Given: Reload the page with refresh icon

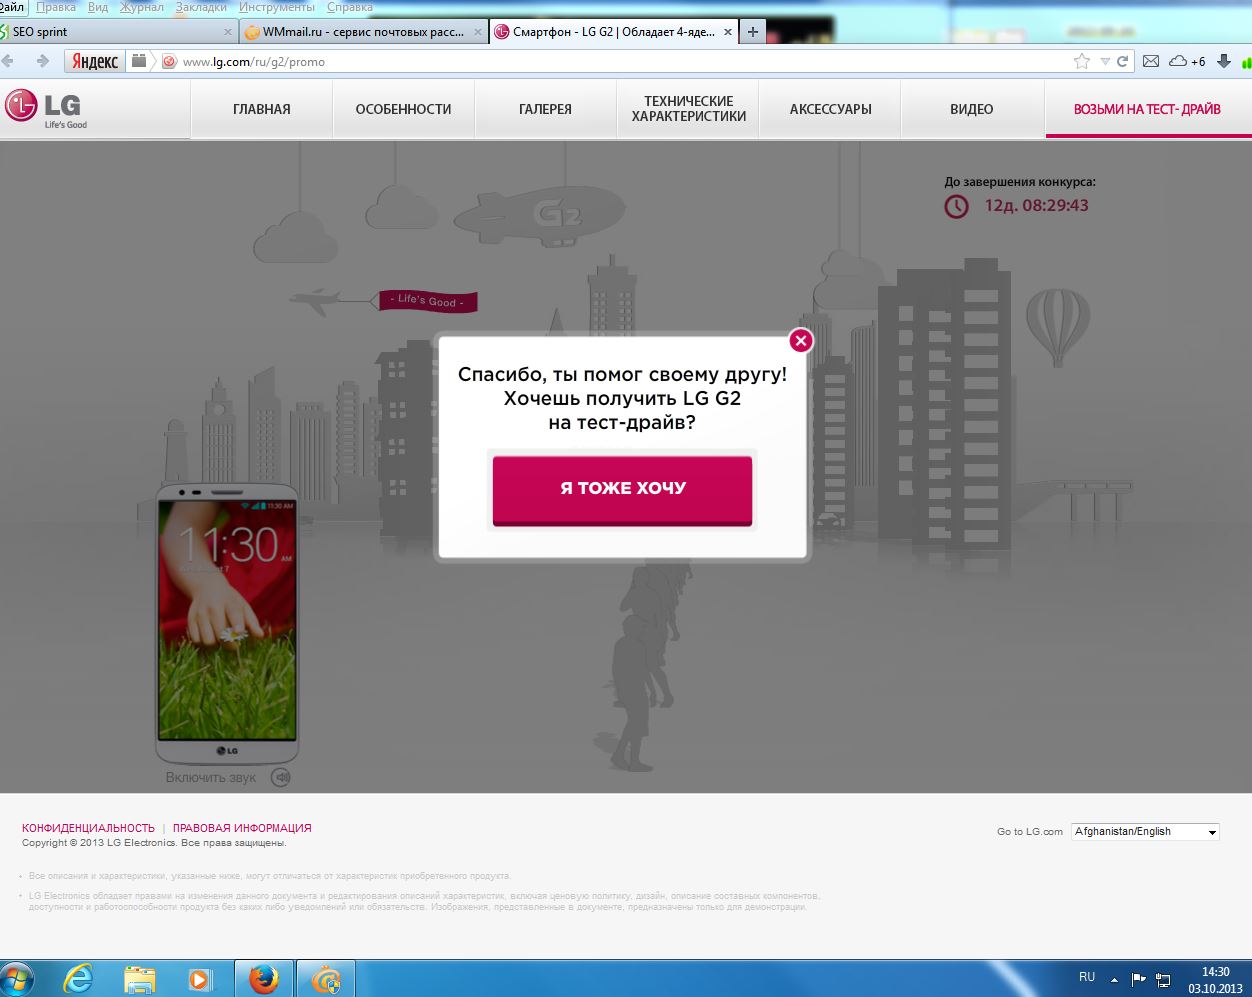Looking at the screenshot, I should click(x=1122, y=61).
